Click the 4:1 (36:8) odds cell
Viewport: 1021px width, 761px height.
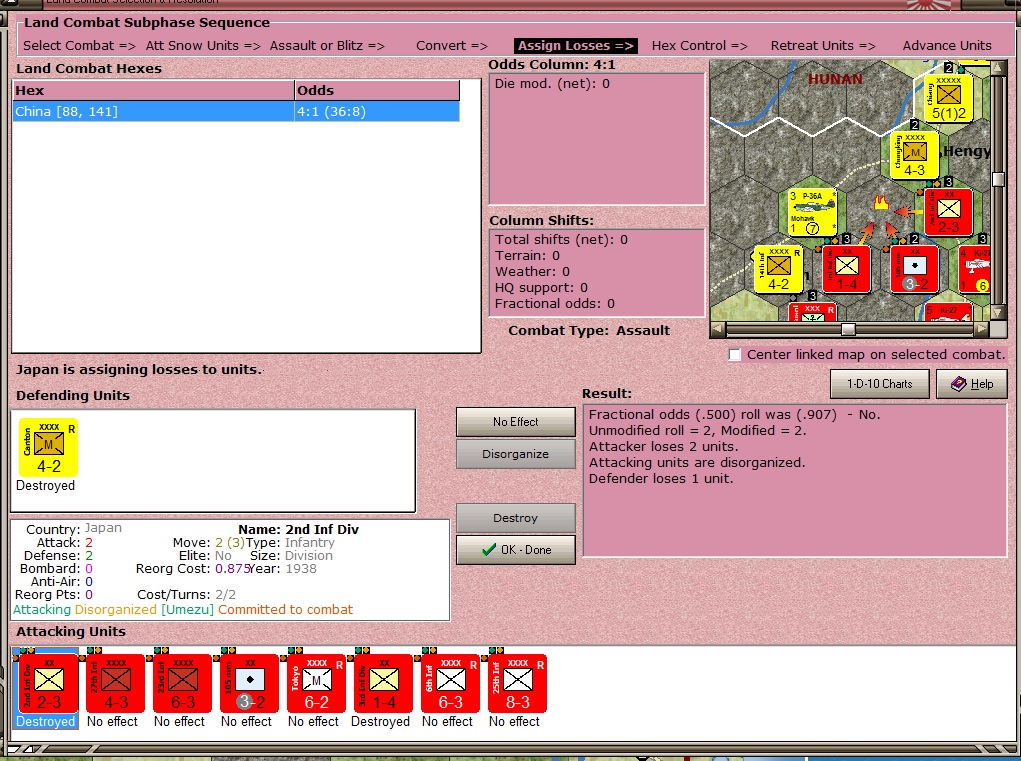point(377,111)
